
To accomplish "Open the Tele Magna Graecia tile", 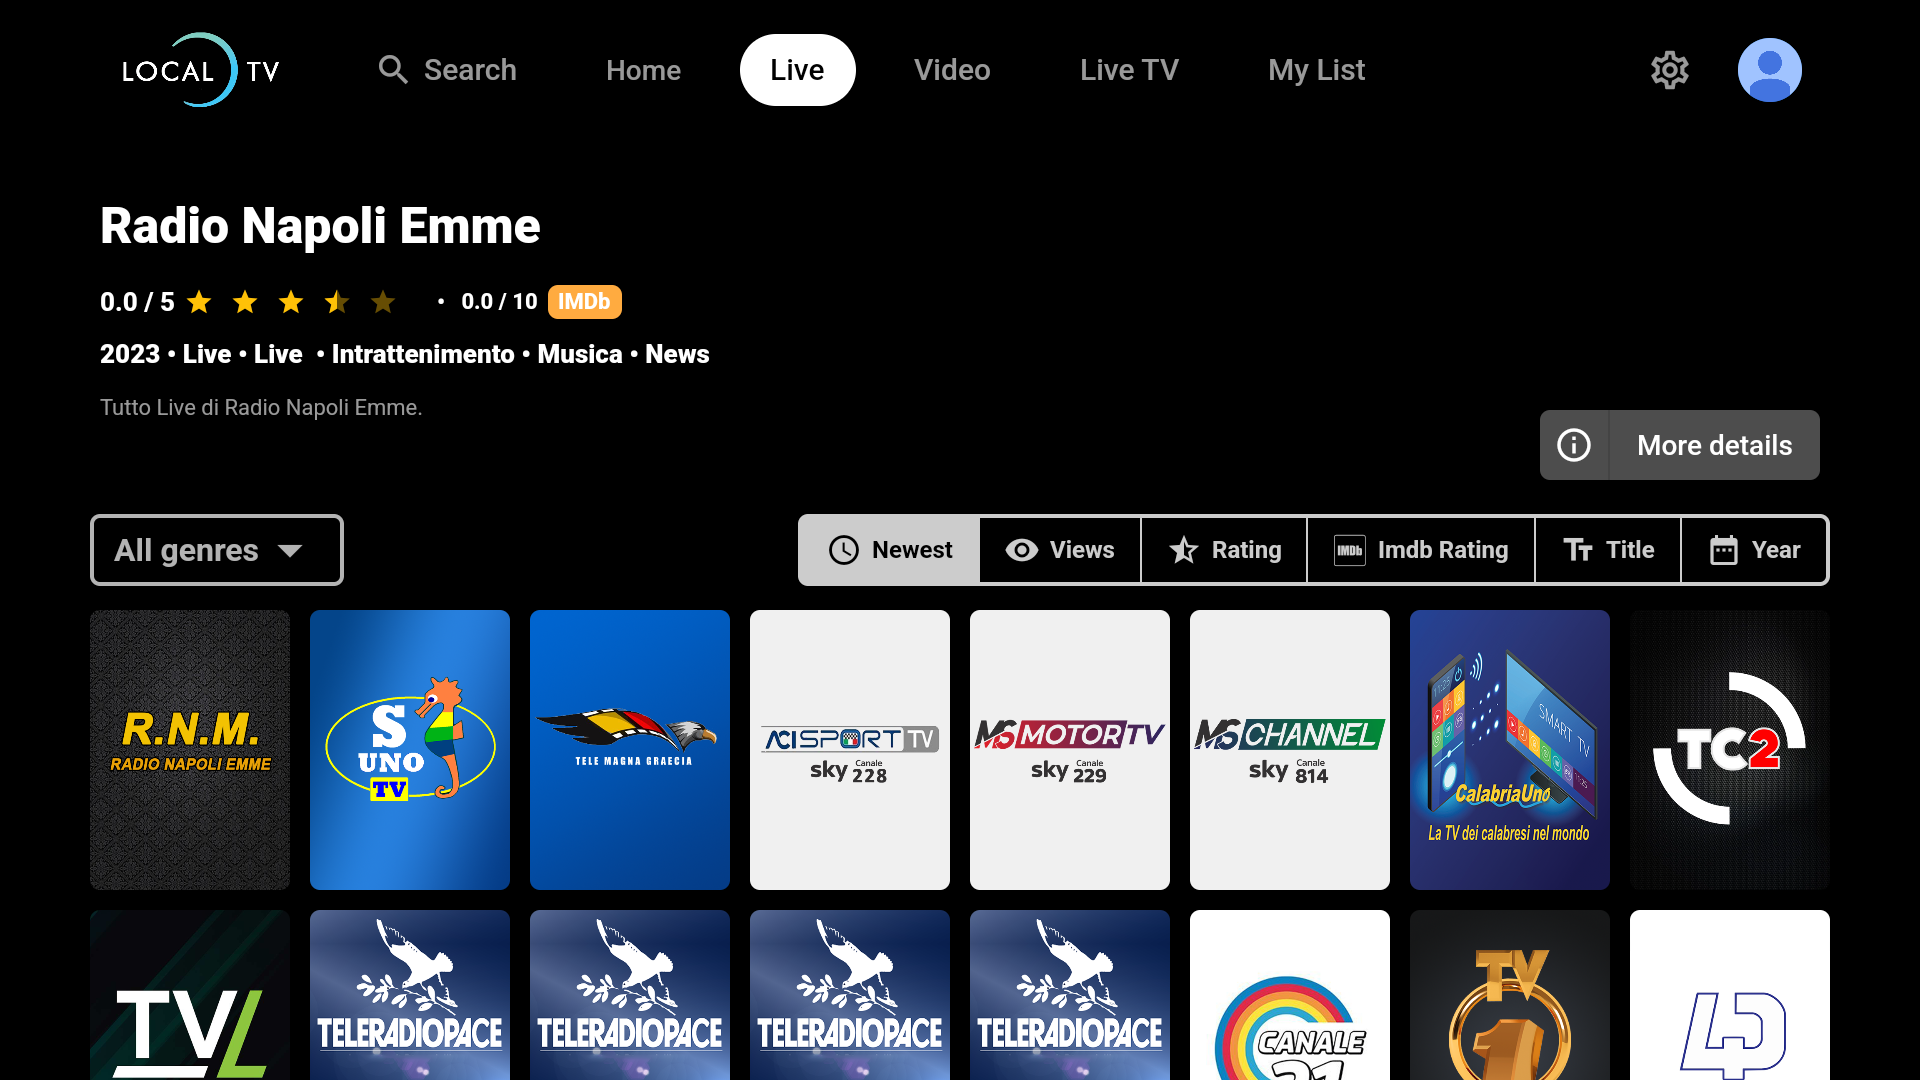I will point(630,750).
